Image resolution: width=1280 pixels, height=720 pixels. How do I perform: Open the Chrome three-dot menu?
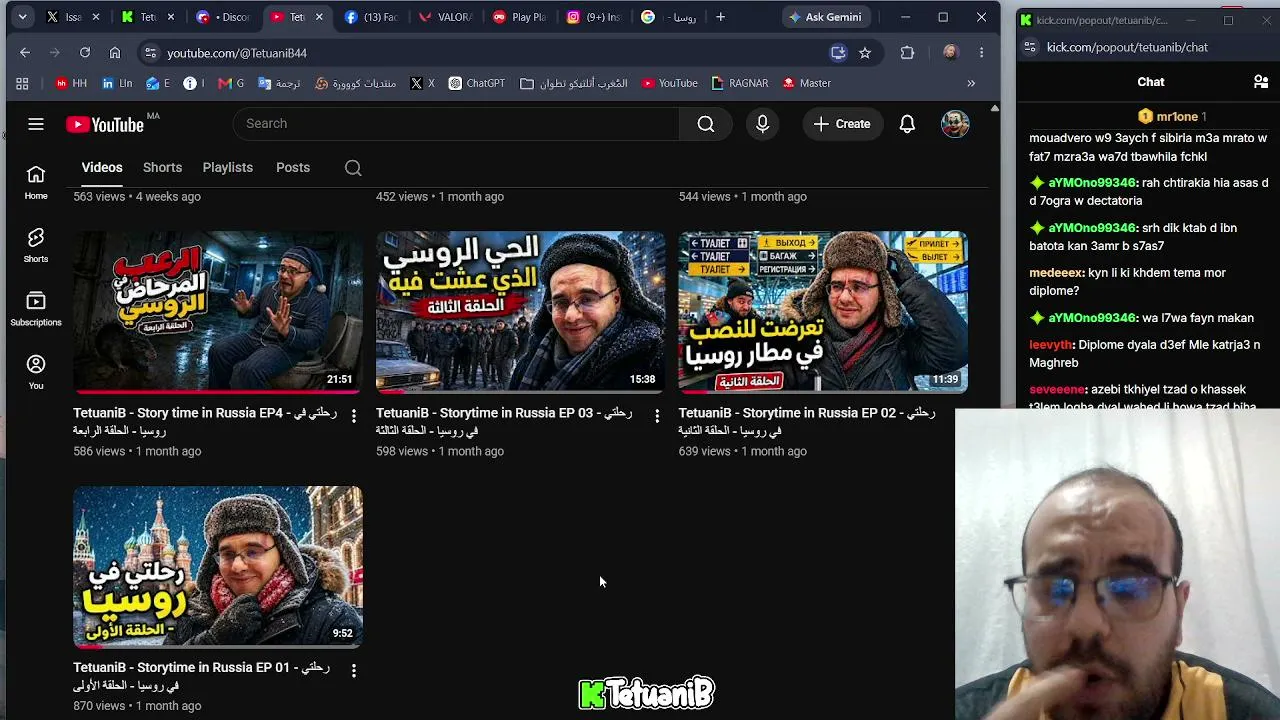tap(981, 53)
